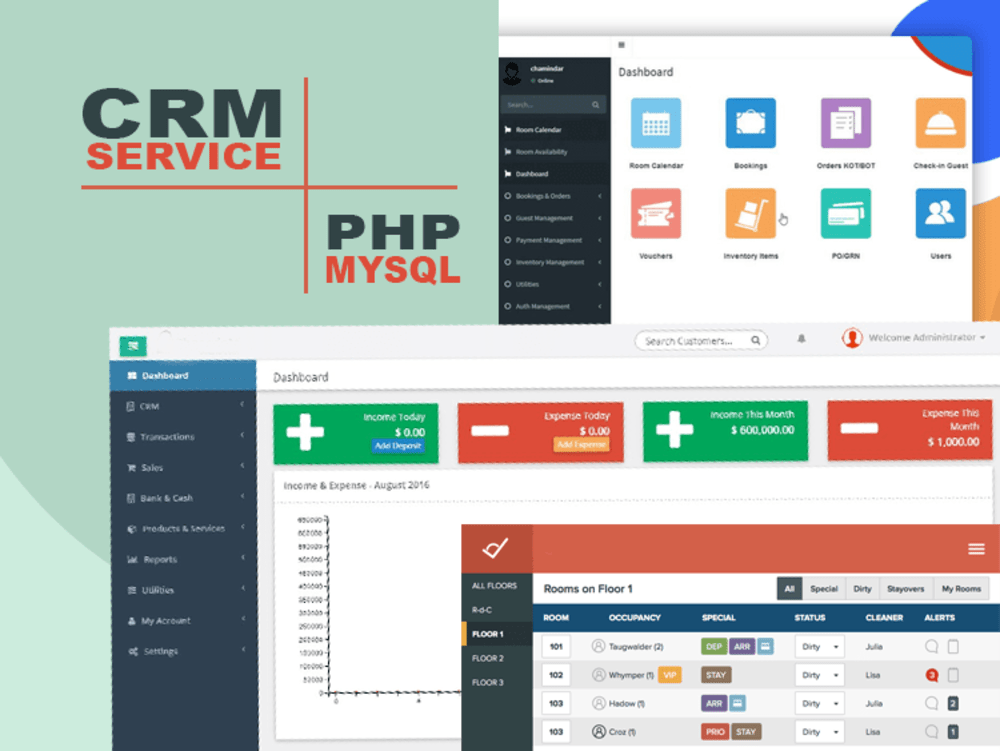Click magnifier icon in dark sidebar search

click(596, 105)
